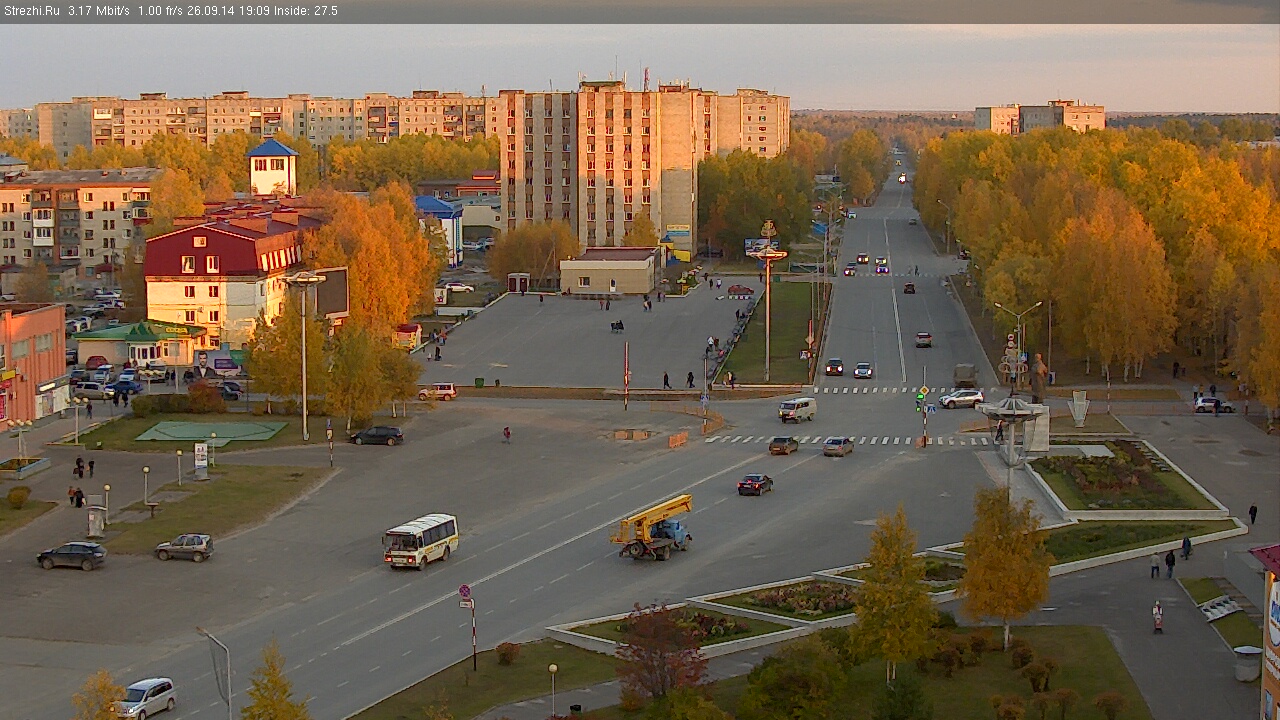Screen dimensions: 1280x720
Task: Click the yellow crane truck on the road
Action: pos(653,527)
